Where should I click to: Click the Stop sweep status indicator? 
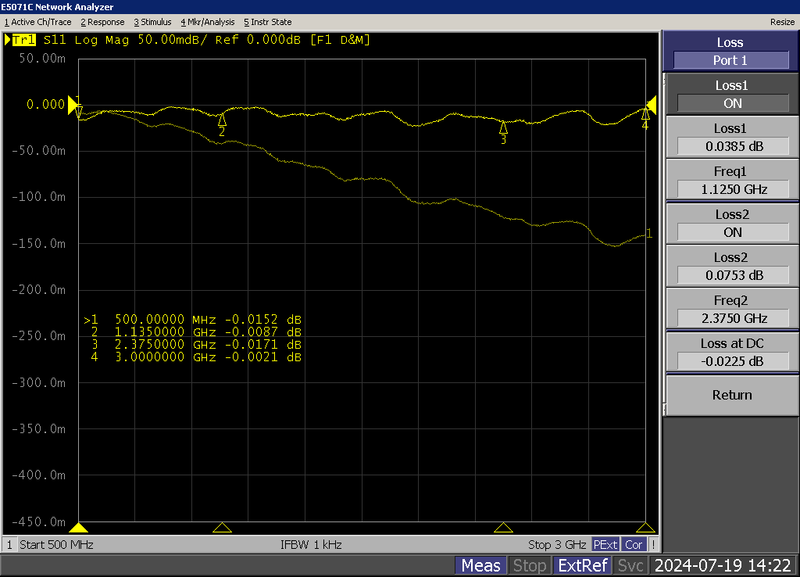click(530, 564)
